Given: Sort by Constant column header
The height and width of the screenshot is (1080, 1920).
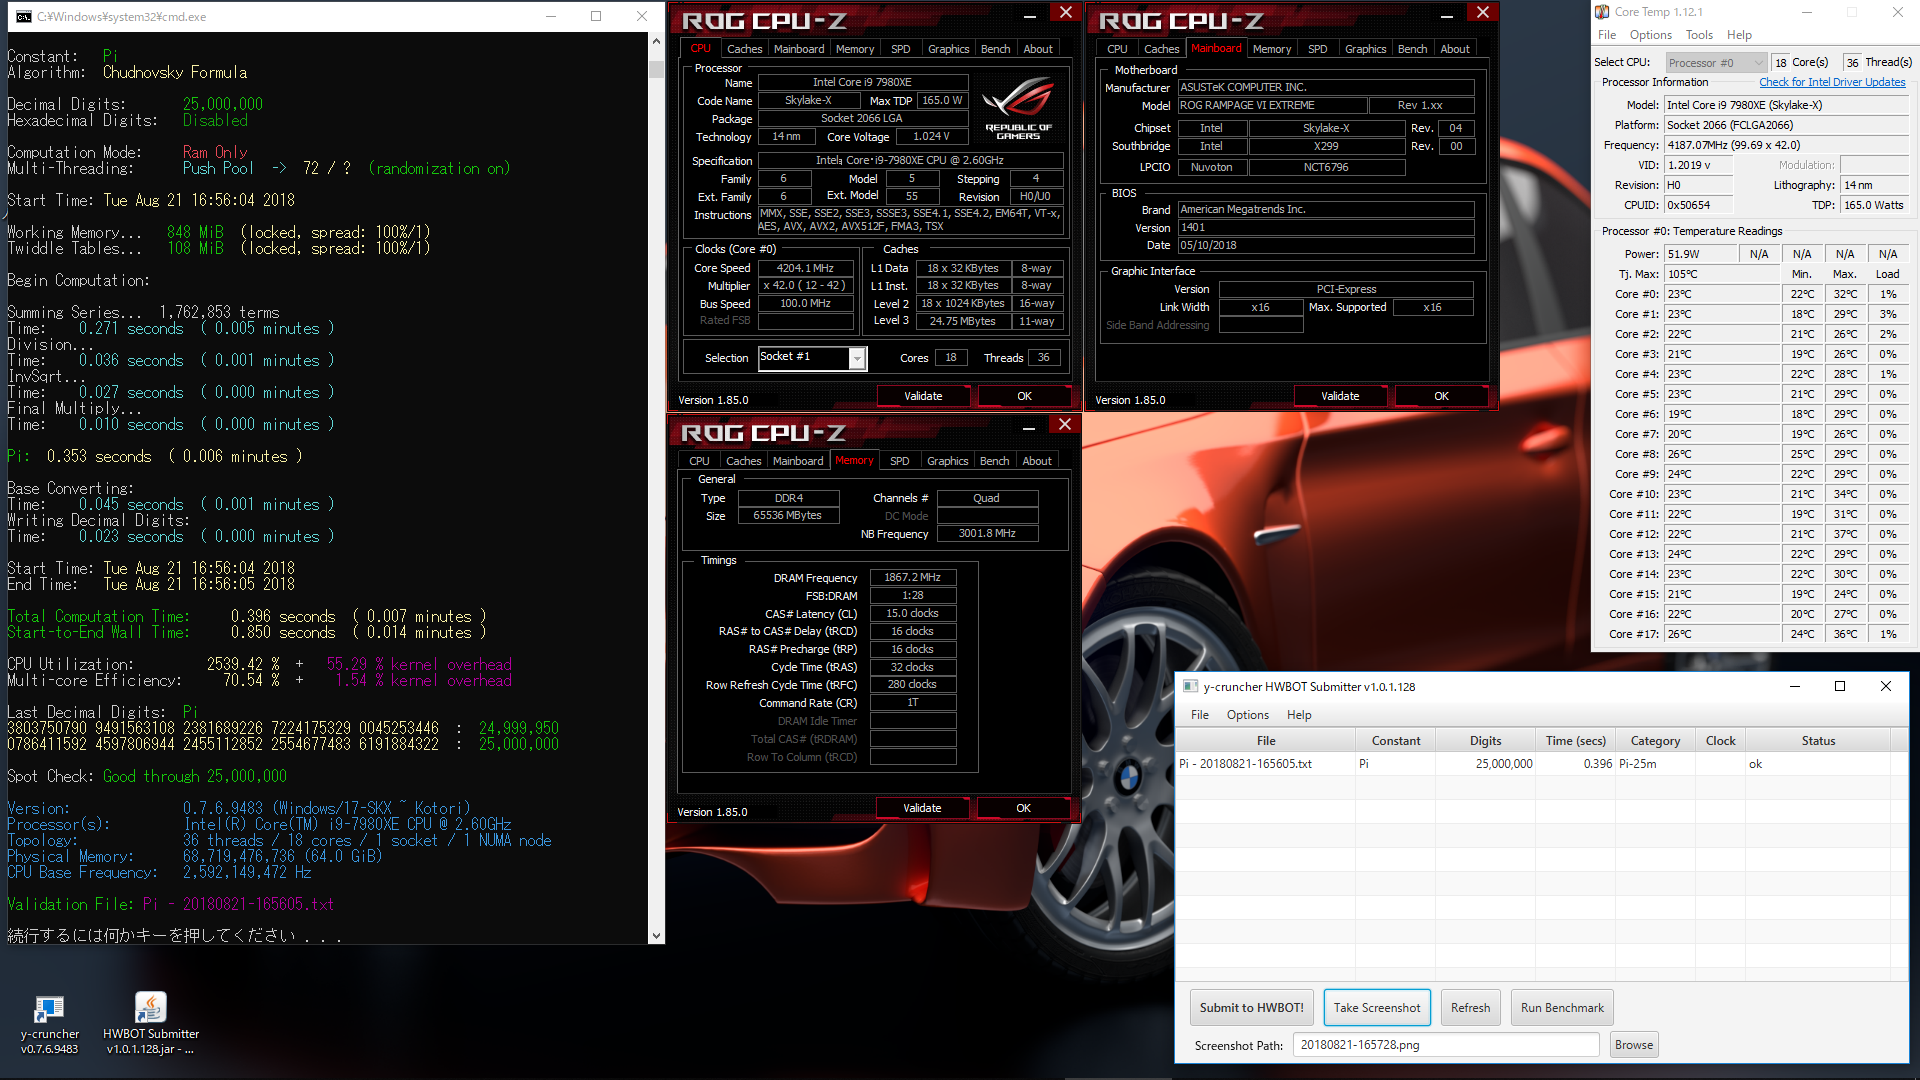Looking at the screenshot, I should (1395, 741).
